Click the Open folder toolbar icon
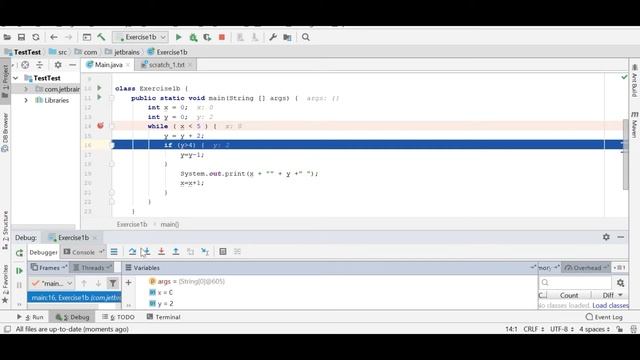 [x=7, y=37]
